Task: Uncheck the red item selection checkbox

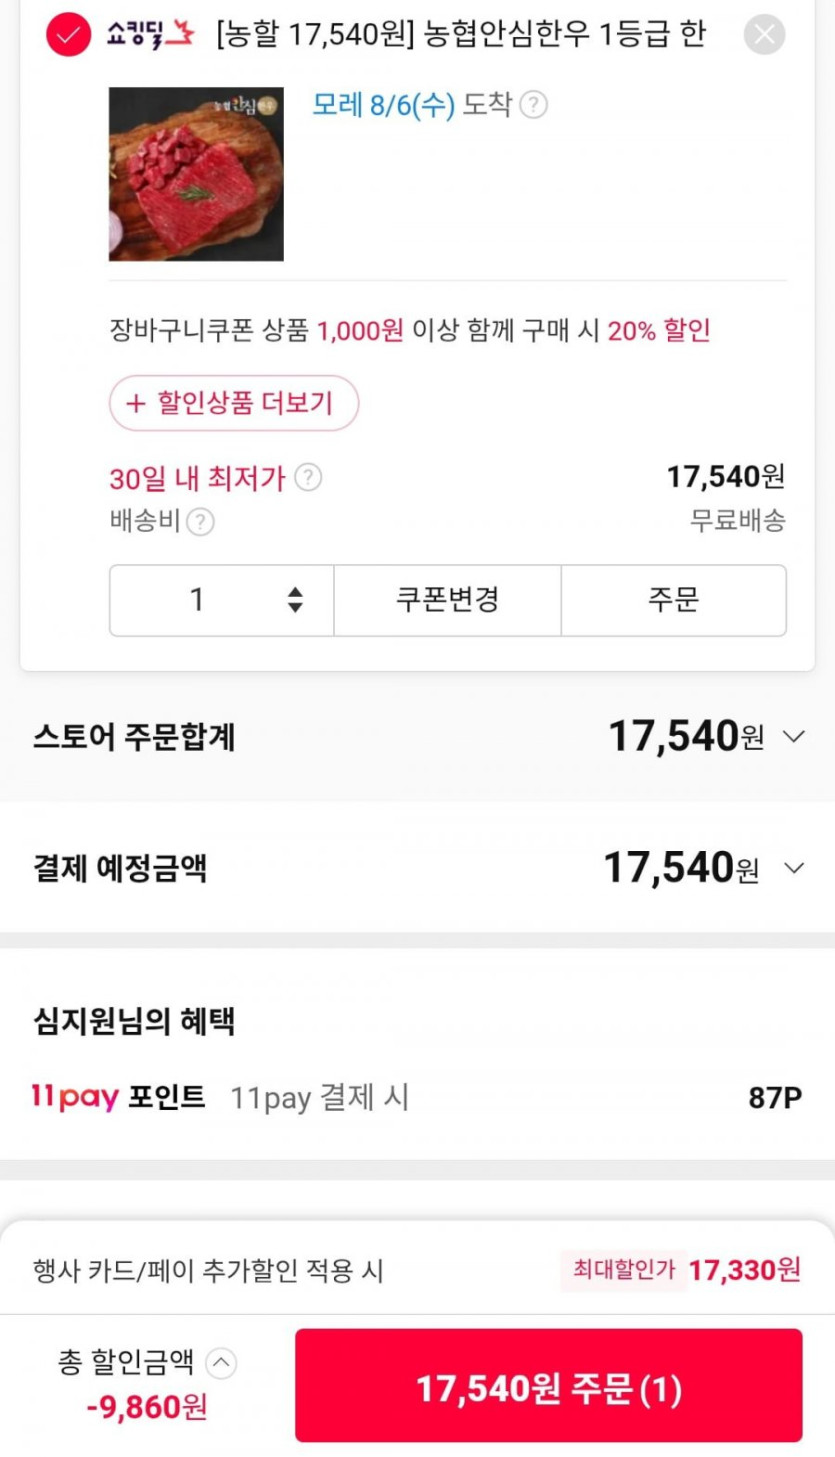Action: point(68,35)
